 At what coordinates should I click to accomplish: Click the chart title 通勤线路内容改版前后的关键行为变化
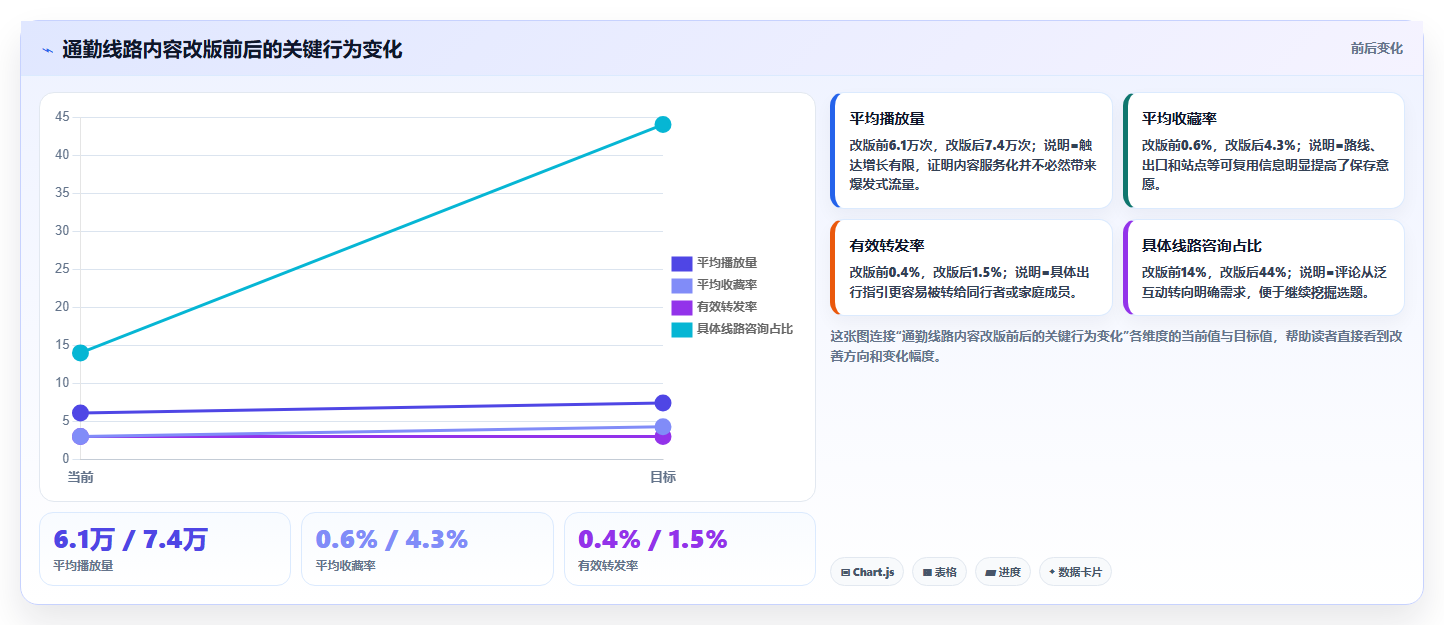(232, 49)
